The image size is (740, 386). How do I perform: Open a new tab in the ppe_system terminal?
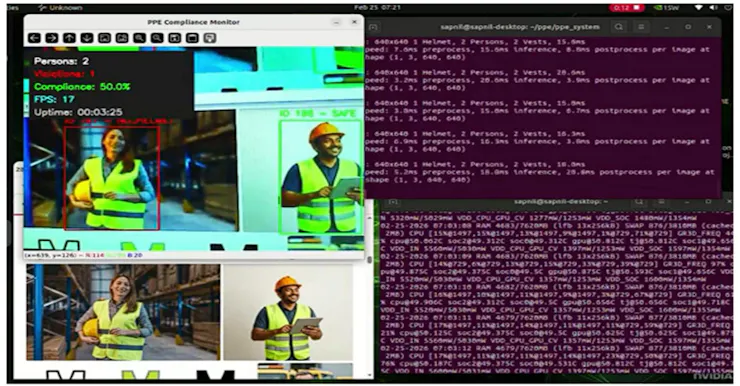click(373, 27)
